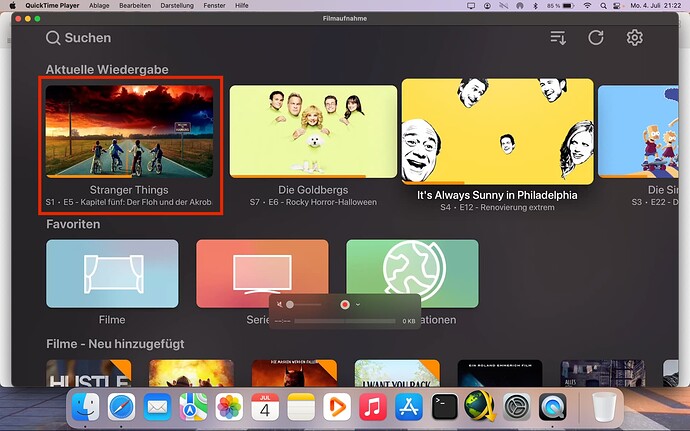Click the 'Favoriten' heading
690x431 pixels.
[x=73, y=224]
